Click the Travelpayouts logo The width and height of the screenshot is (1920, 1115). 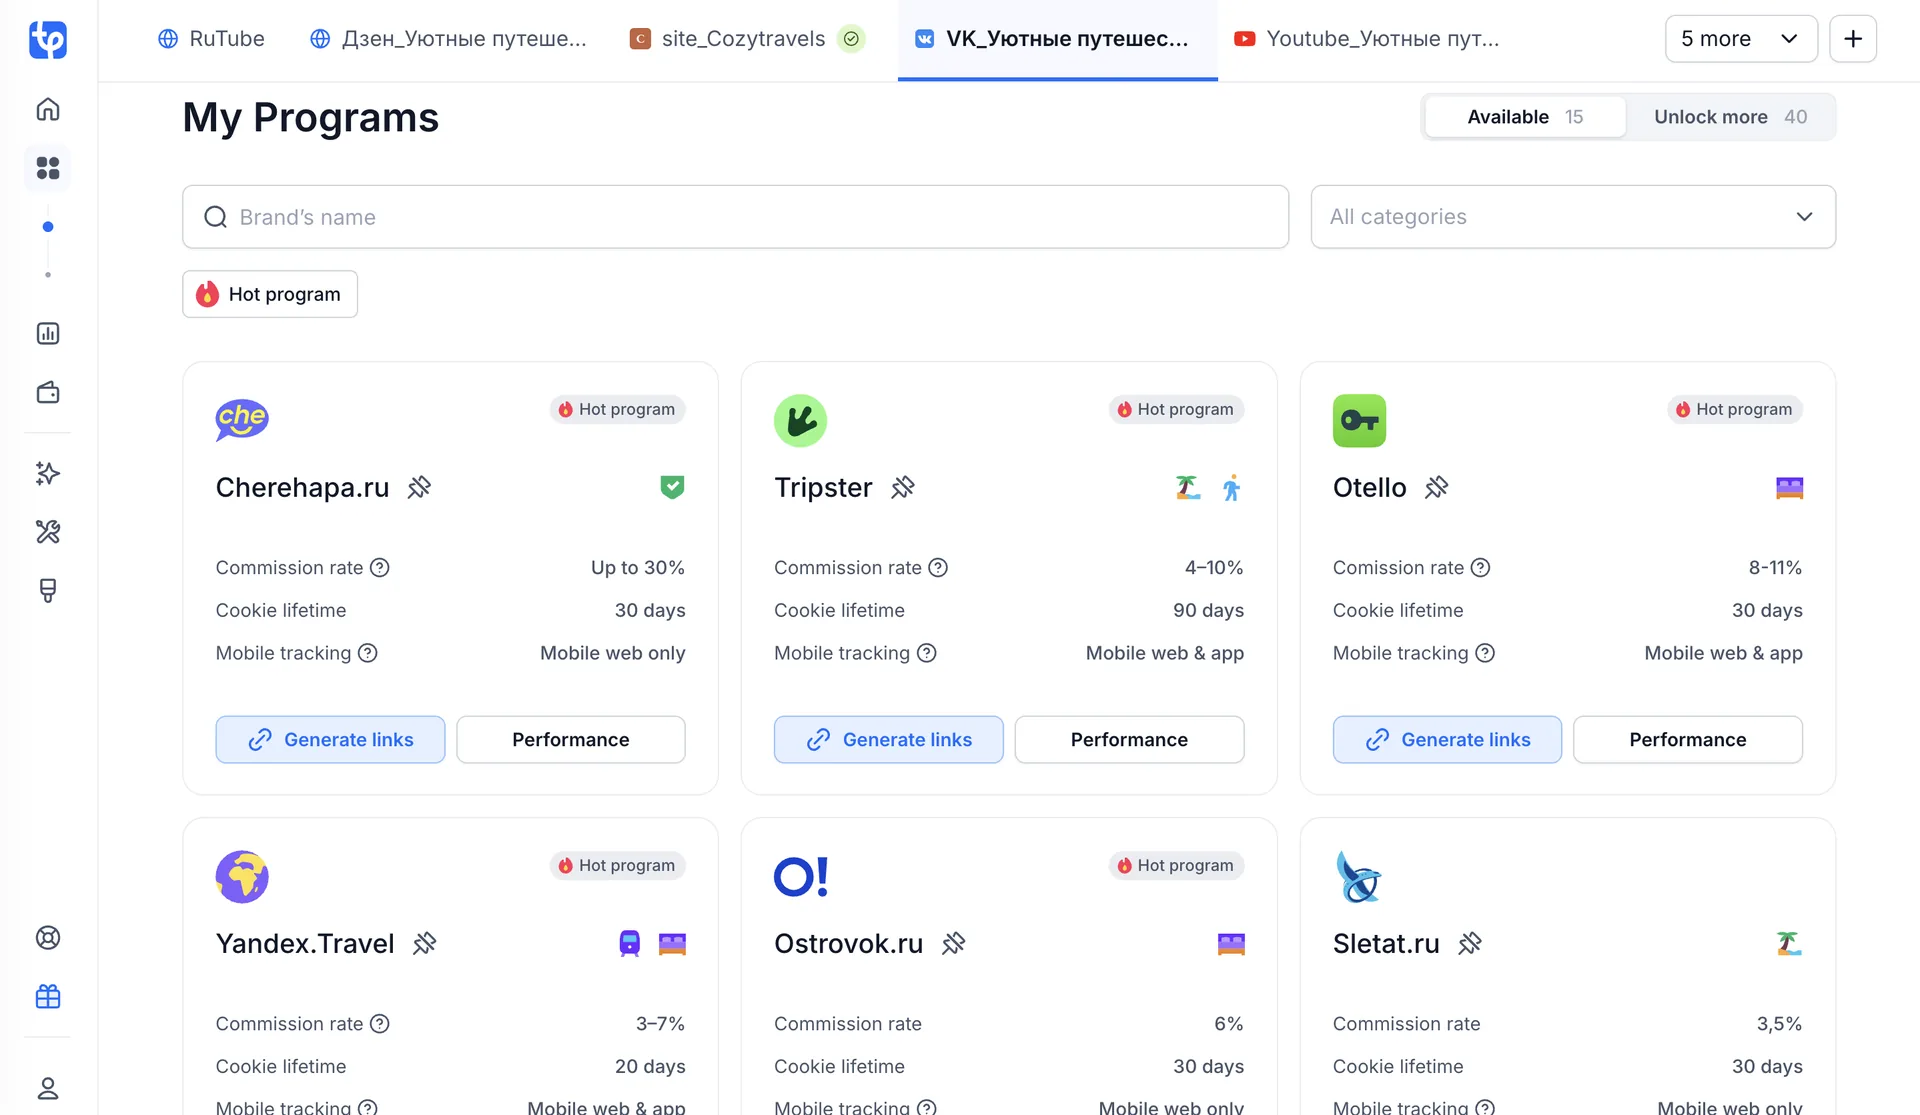click(48, 40)
